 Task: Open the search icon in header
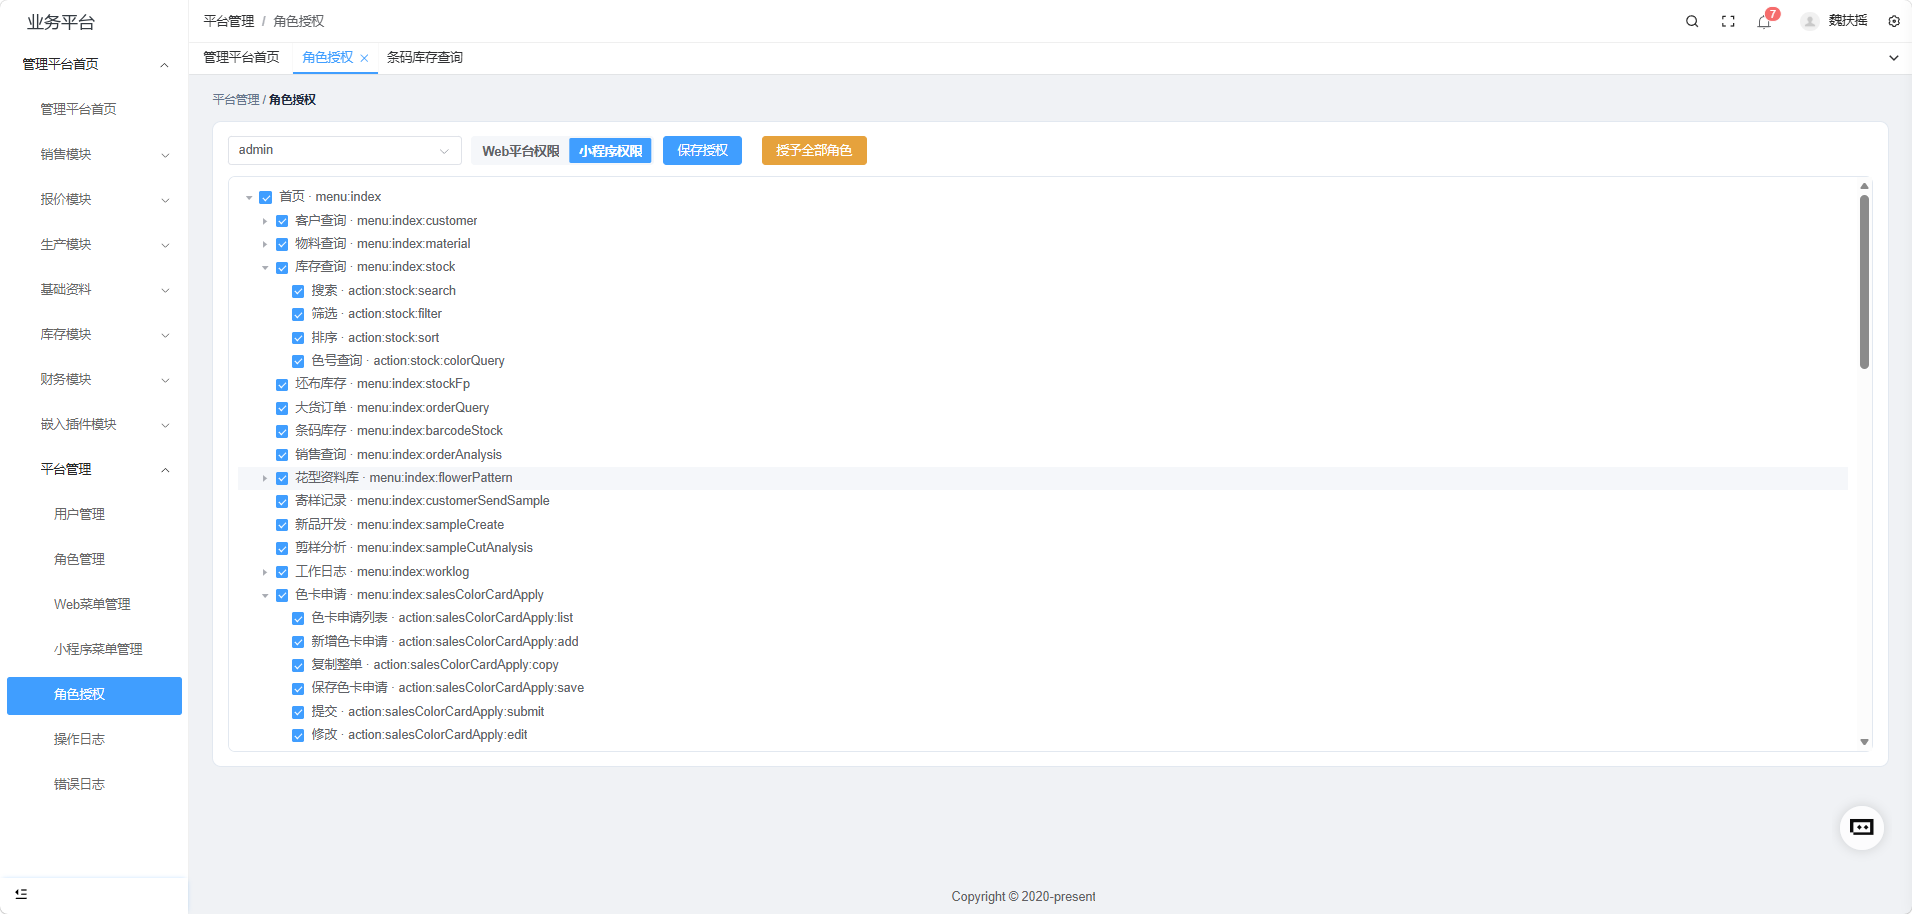tap(1692, 21)
